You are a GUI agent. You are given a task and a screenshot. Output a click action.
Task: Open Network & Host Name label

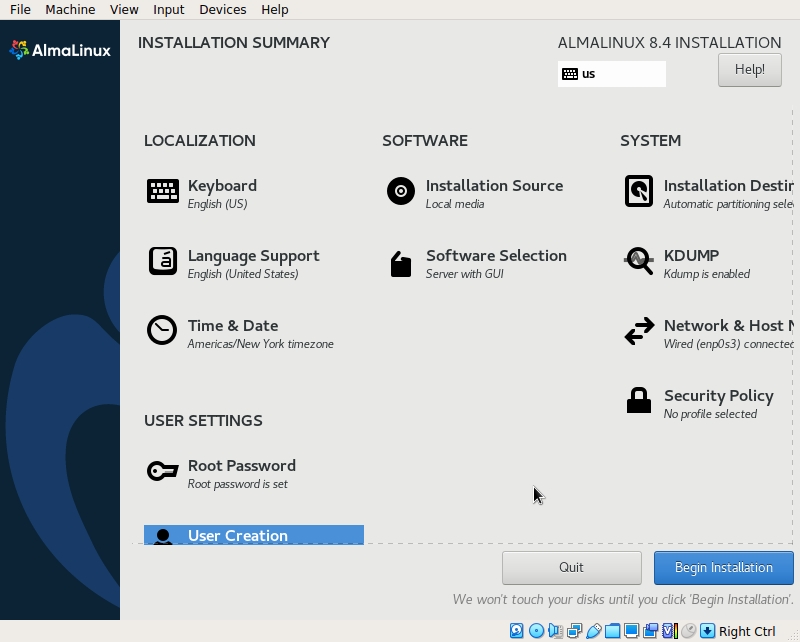(x=729, y=326)
